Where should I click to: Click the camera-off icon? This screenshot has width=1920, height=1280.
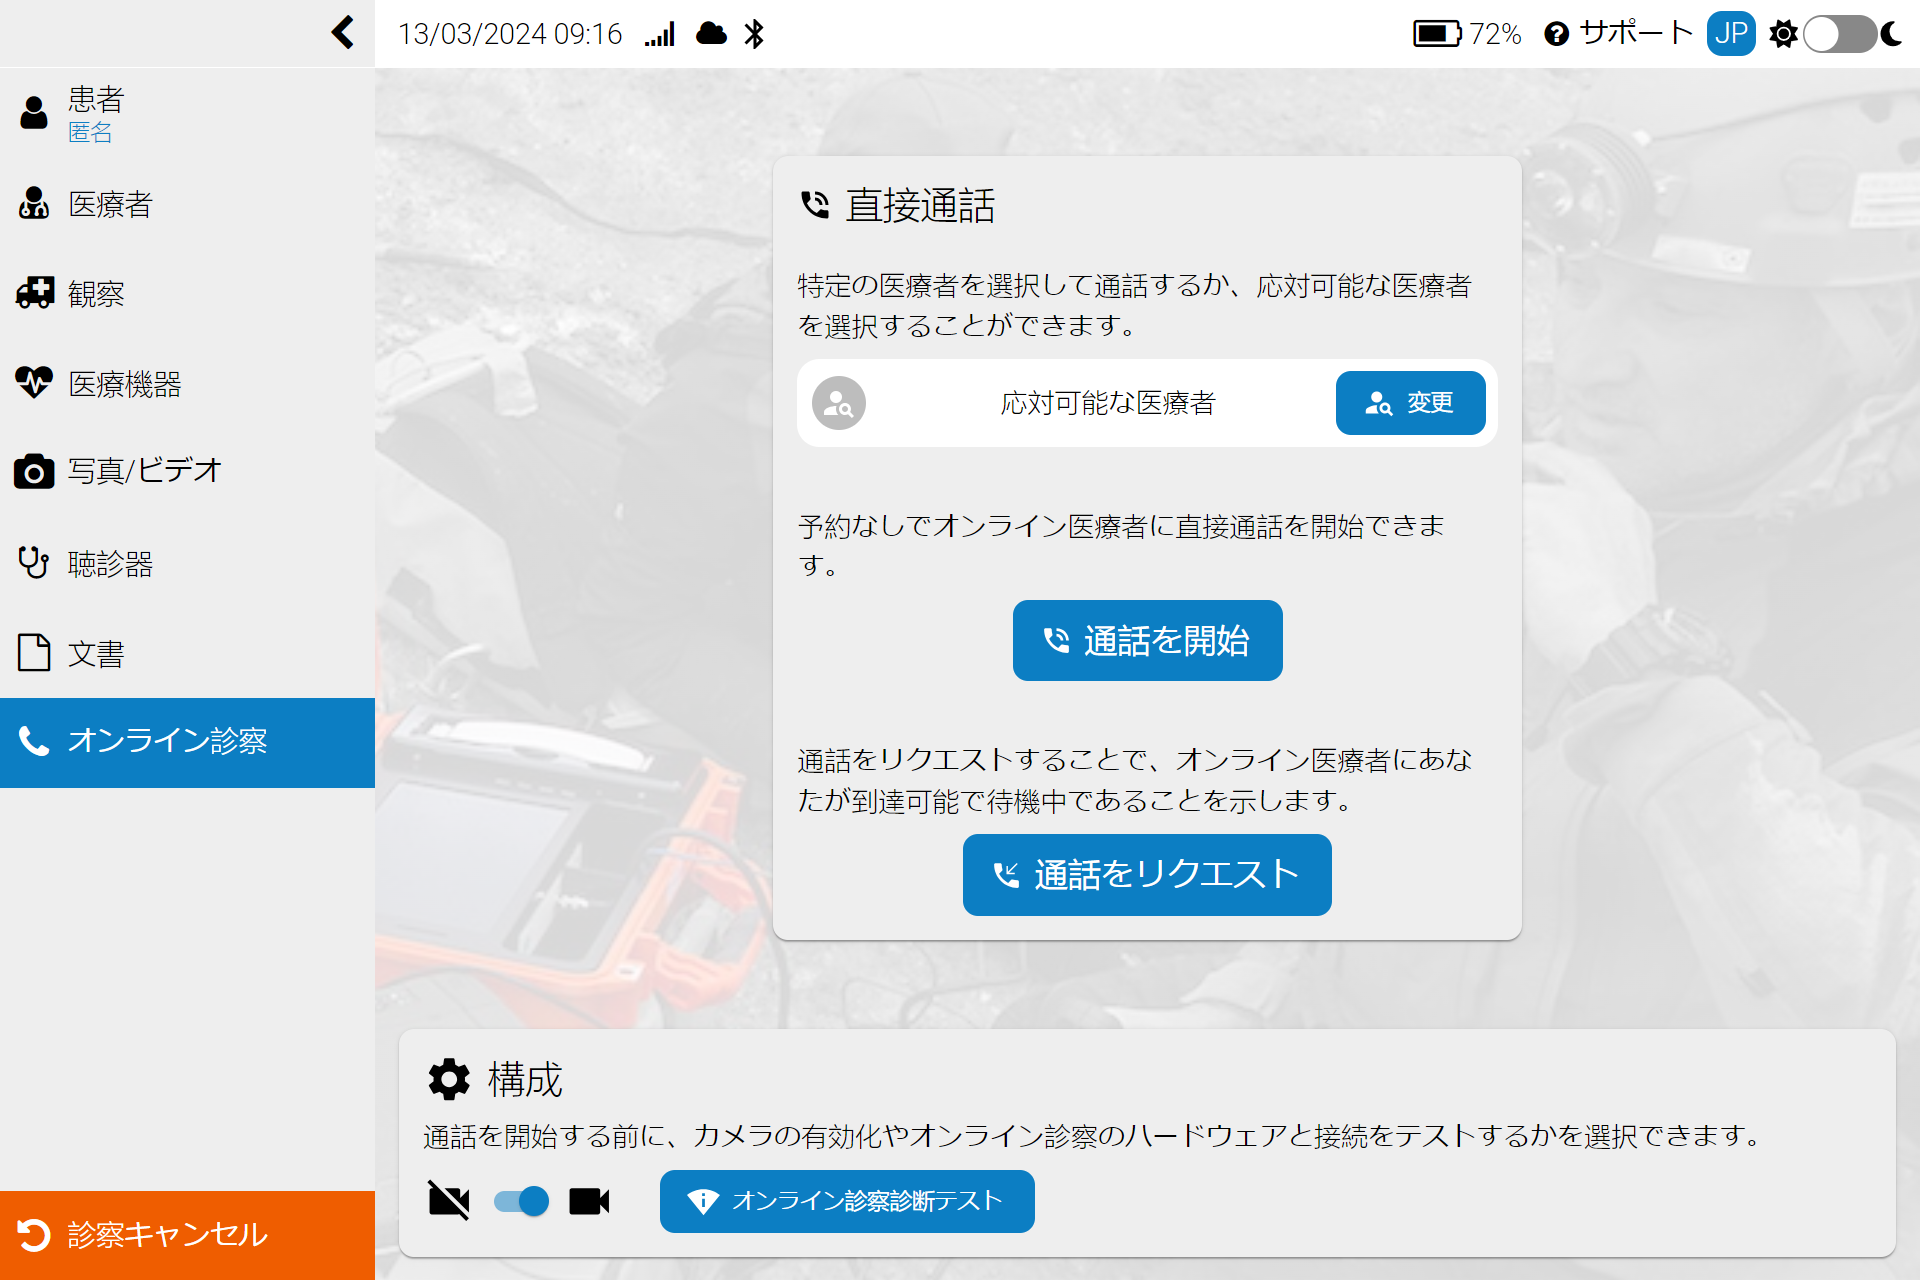tap(449, 1201)
